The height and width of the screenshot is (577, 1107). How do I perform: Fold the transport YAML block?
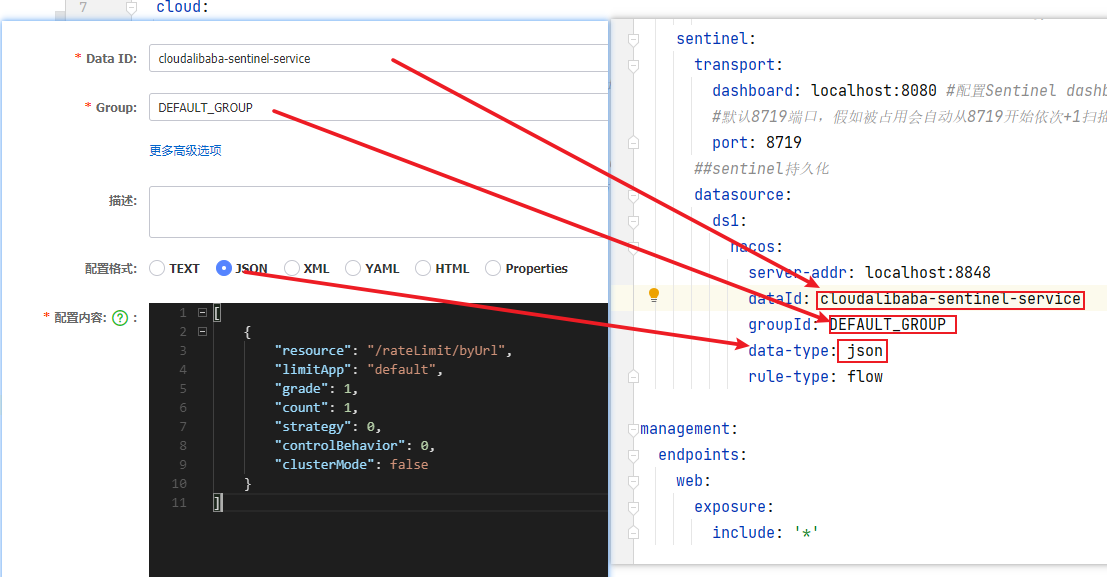point(633,66)
